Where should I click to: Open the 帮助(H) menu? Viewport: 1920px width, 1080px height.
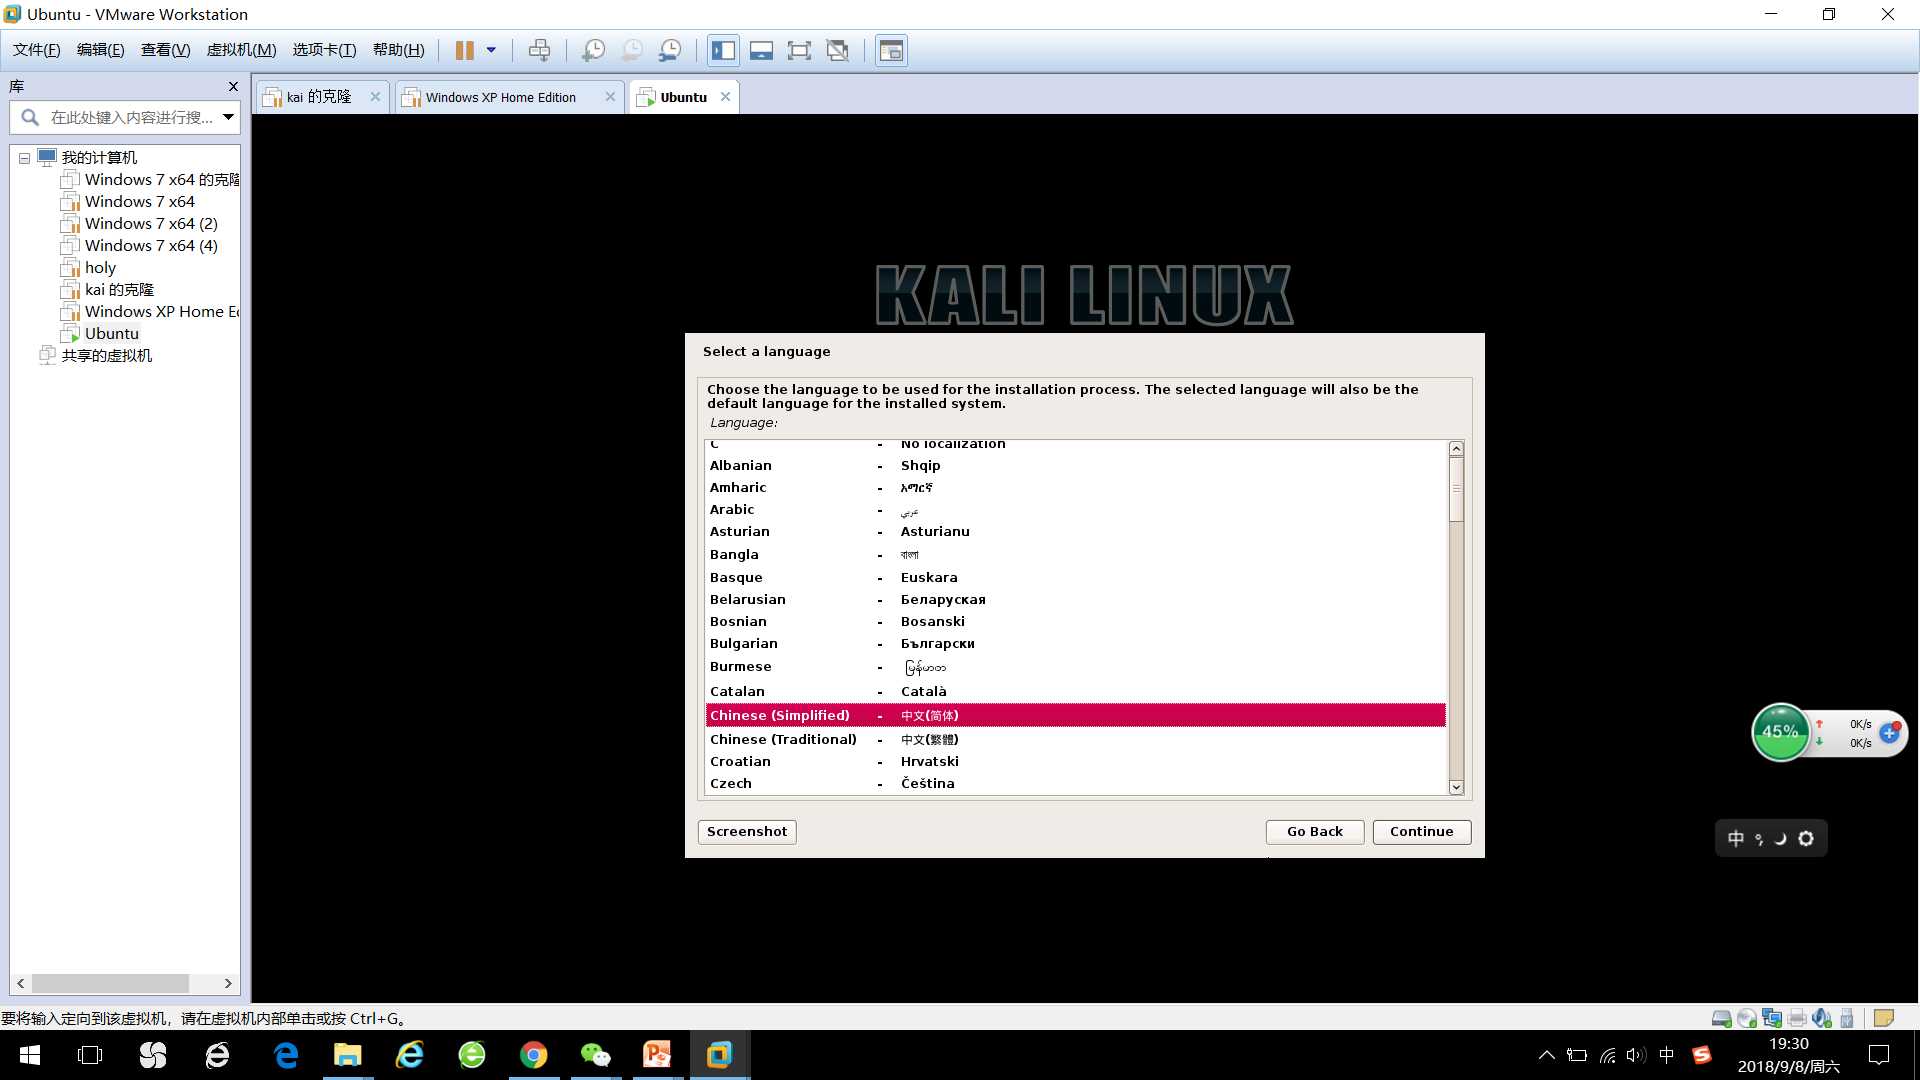(398, 50)
